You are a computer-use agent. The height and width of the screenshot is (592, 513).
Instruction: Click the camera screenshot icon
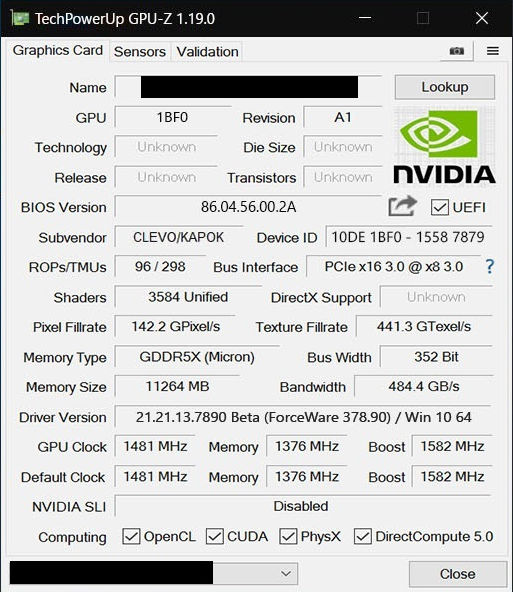(456, 51)
